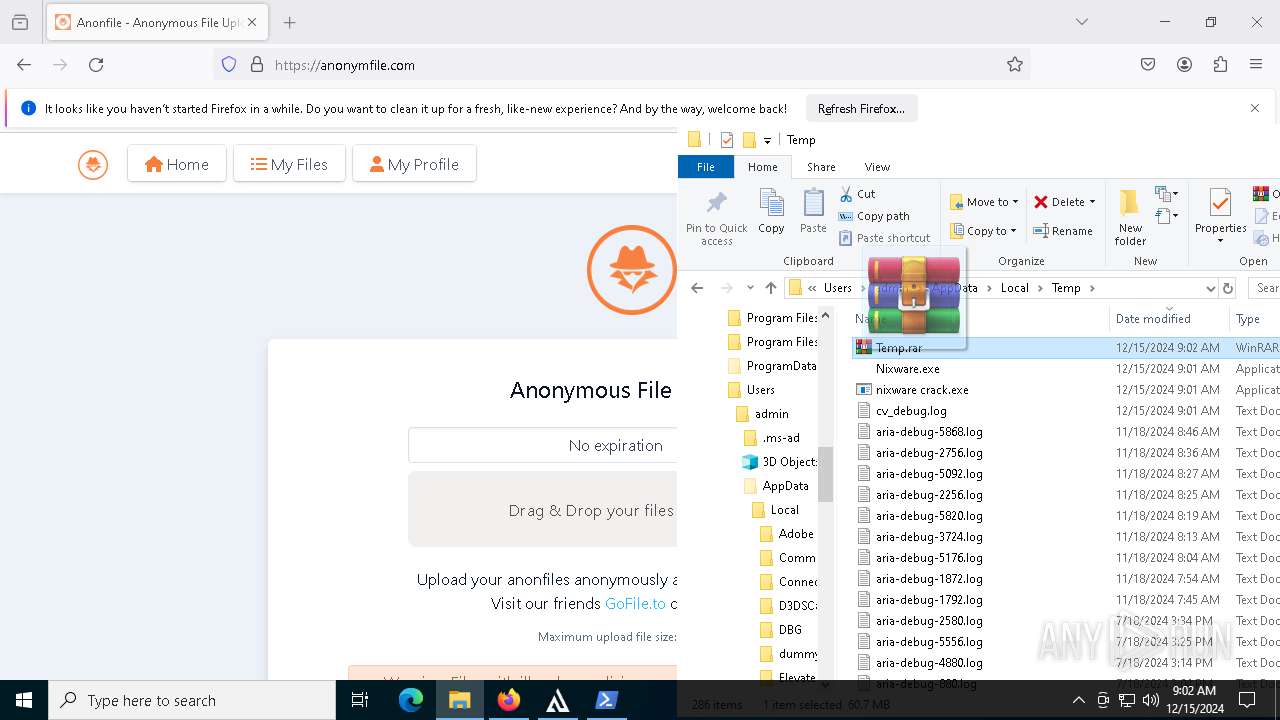Launch Microsoft Edge from taskbar
This screenshot has height=720, width=1280.
[x=411, y=700]
